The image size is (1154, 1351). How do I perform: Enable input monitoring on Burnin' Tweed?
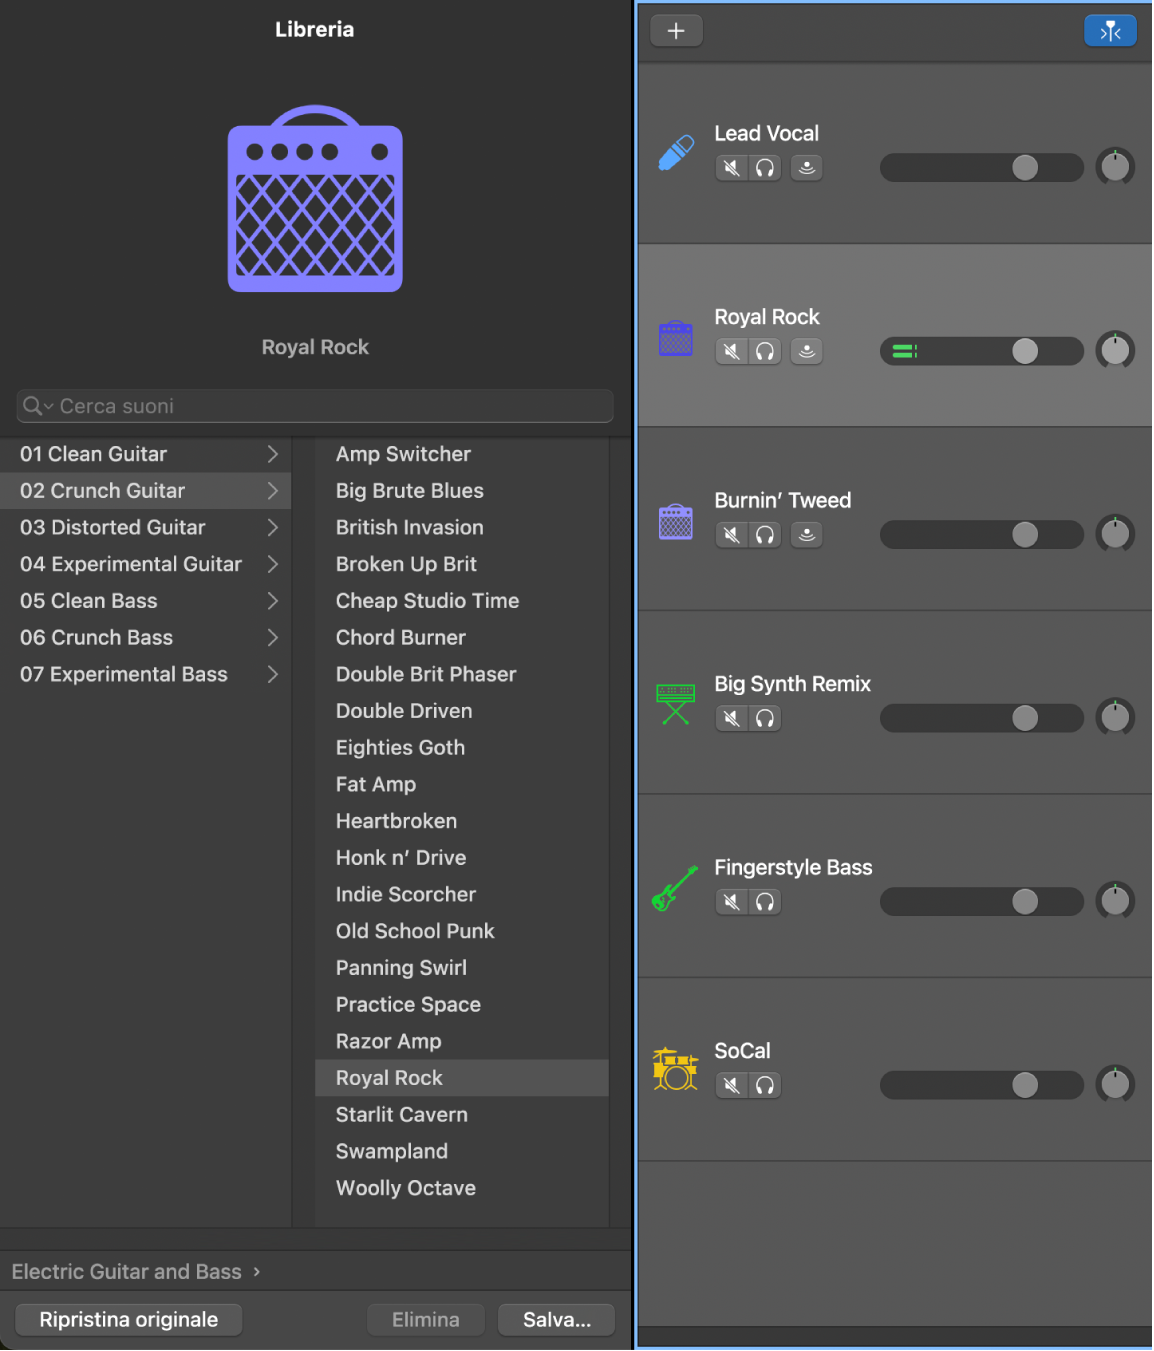pos(807,535)
